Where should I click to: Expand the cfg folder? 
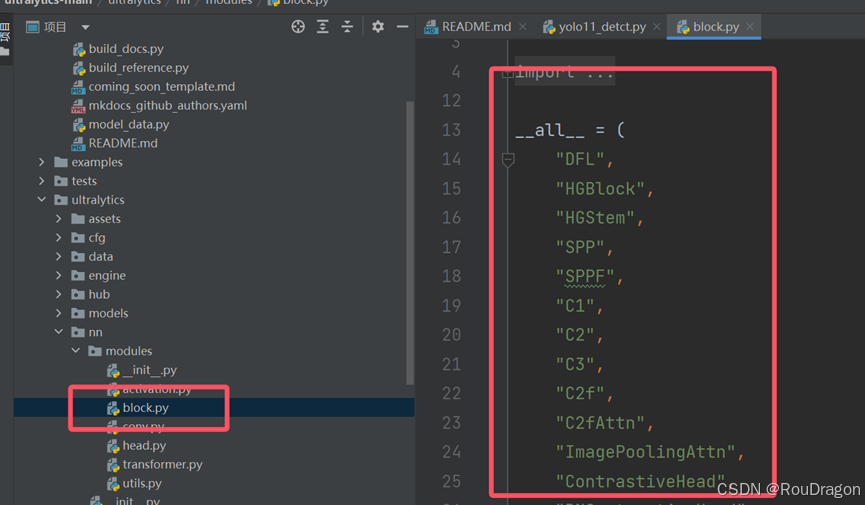pyautogui.click(x=58, y=238)
